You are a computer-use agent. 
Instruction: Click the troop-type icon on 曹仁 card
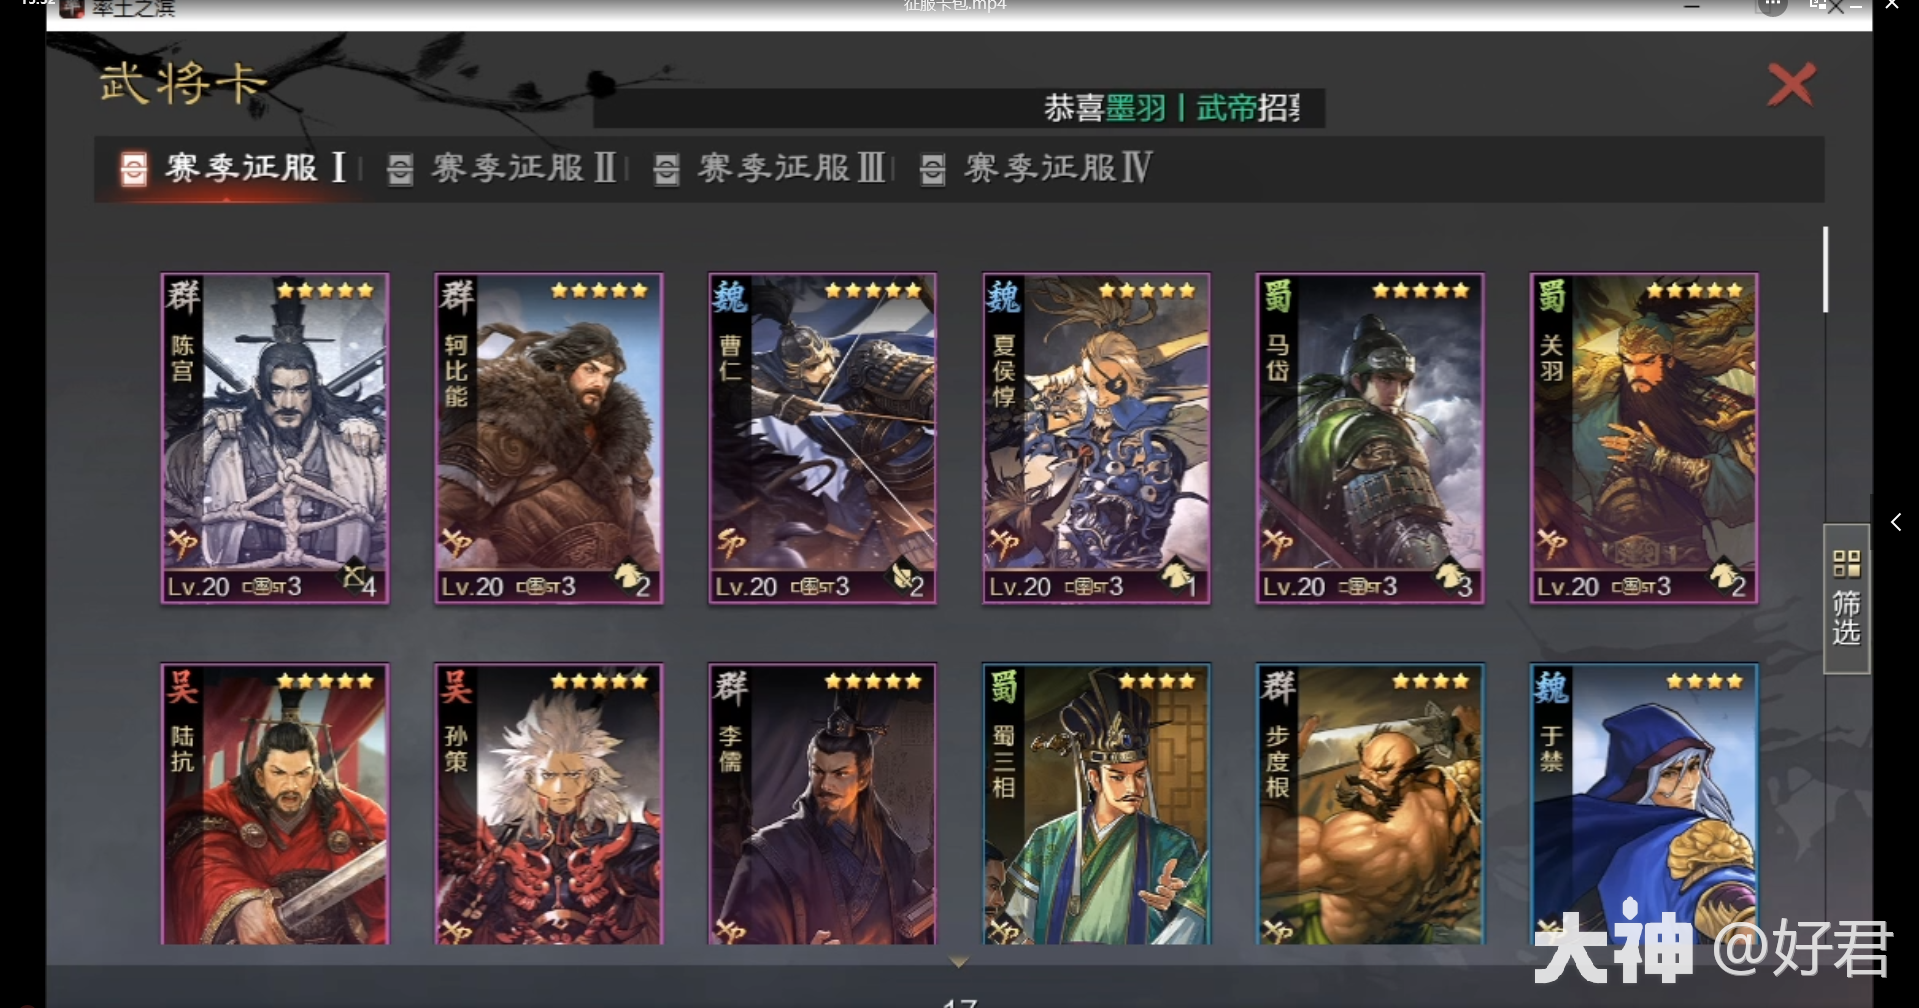pos(902,577)
